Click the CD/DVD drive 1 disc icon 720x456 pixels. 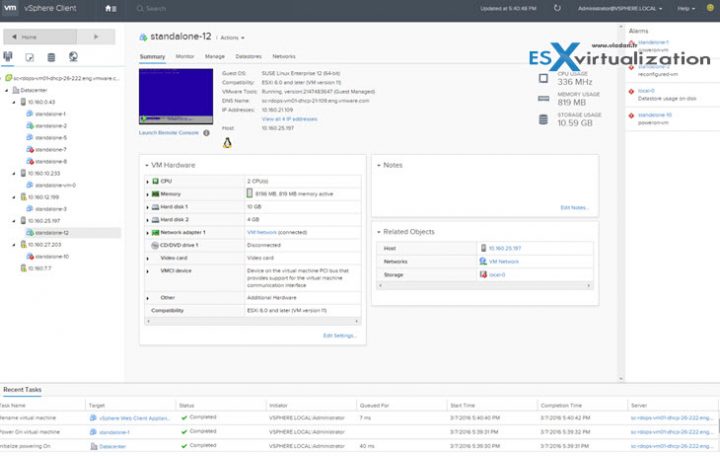click(155, 245)
